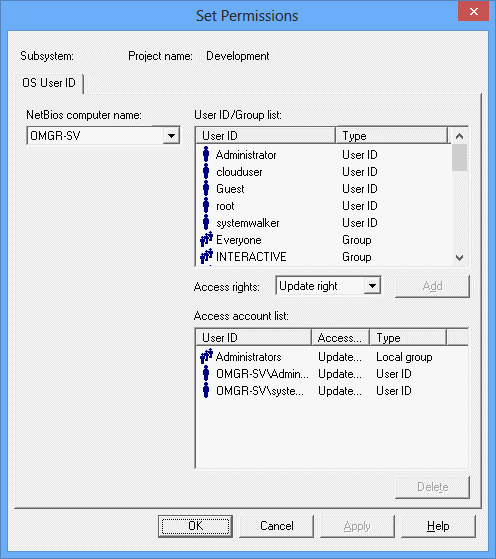Click the user icon beside Guest
Screen dimensions: 496x559
(206, 189)
